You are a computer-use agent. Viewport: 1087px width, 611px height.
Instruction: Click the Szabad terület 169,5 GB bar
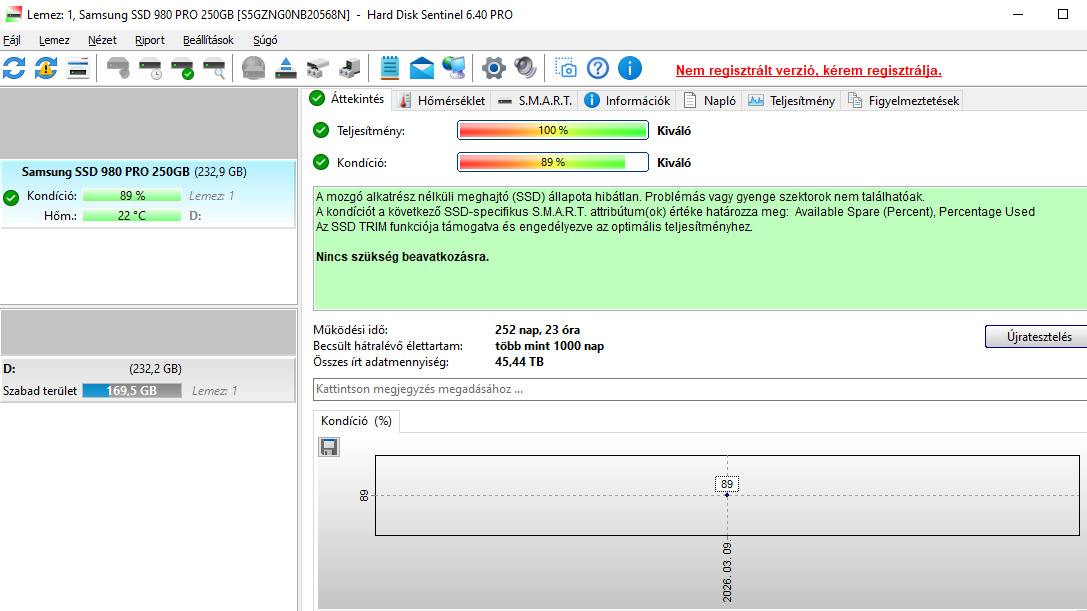coord(132,390)
